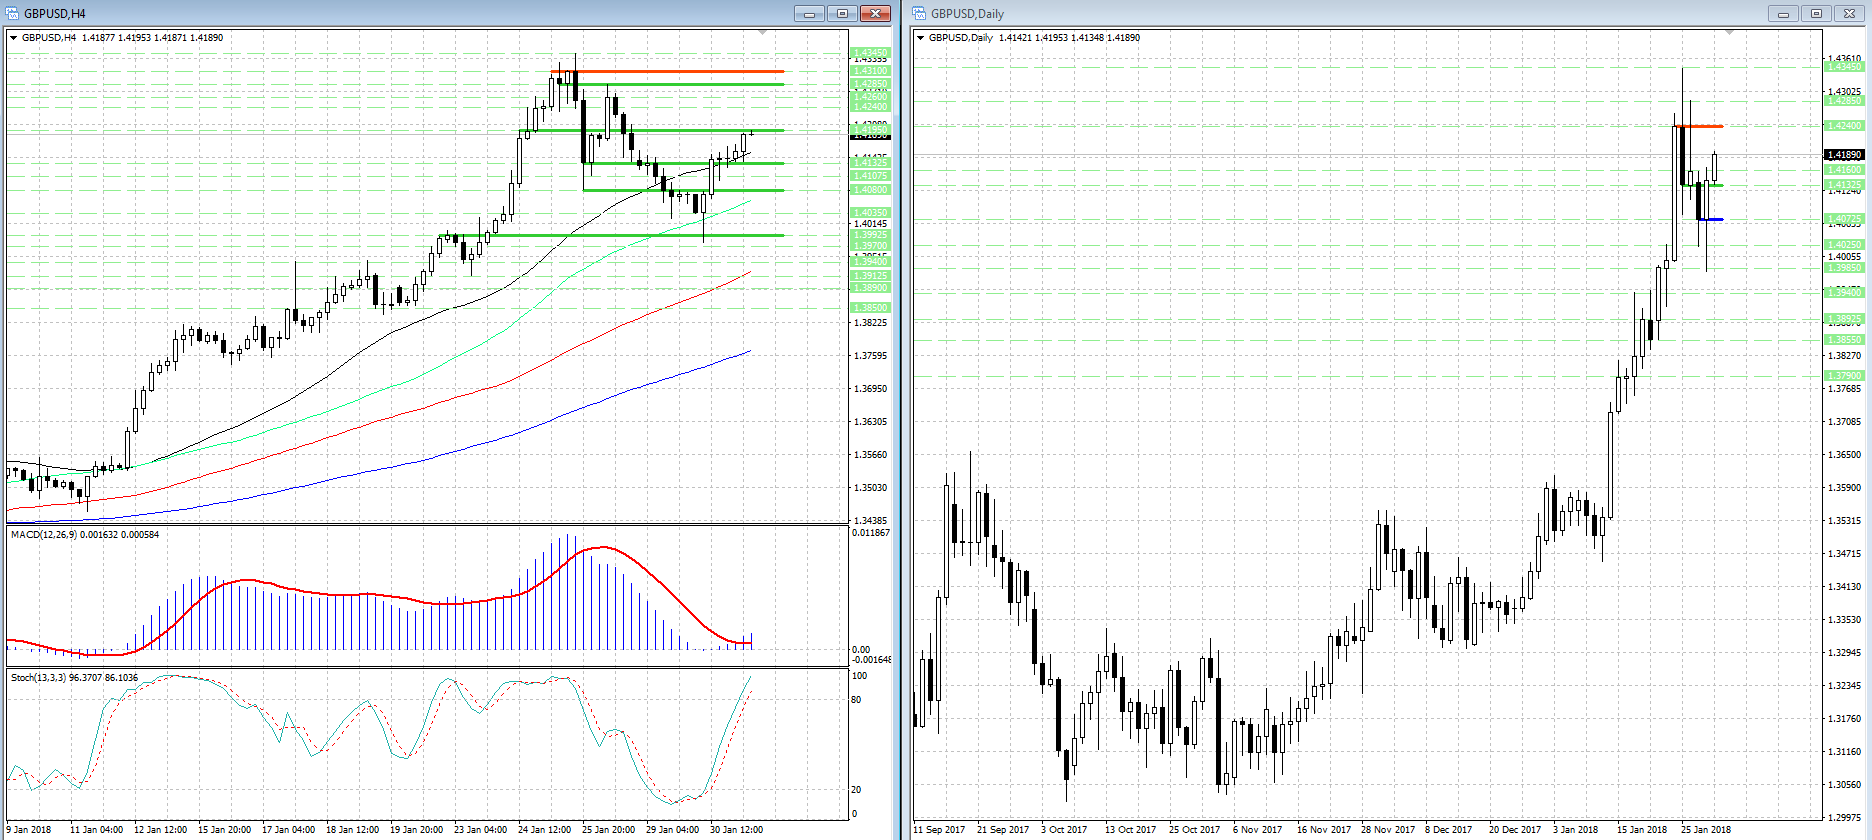Image resolution: width=1872 pixels, height=840 pixels.
Task: Activate the GBPUSD,H4 window title bar
Action: click(x=400, y=13)
